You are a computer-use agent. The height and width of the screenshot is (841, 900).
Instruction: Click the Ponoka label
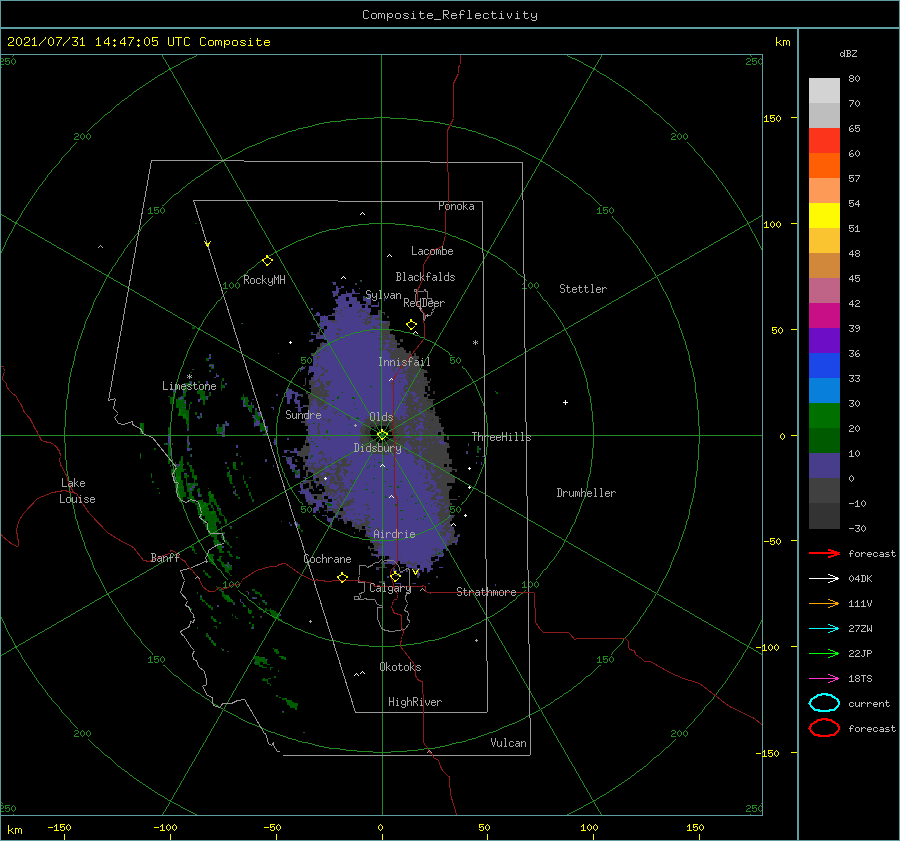pos(456,206)
